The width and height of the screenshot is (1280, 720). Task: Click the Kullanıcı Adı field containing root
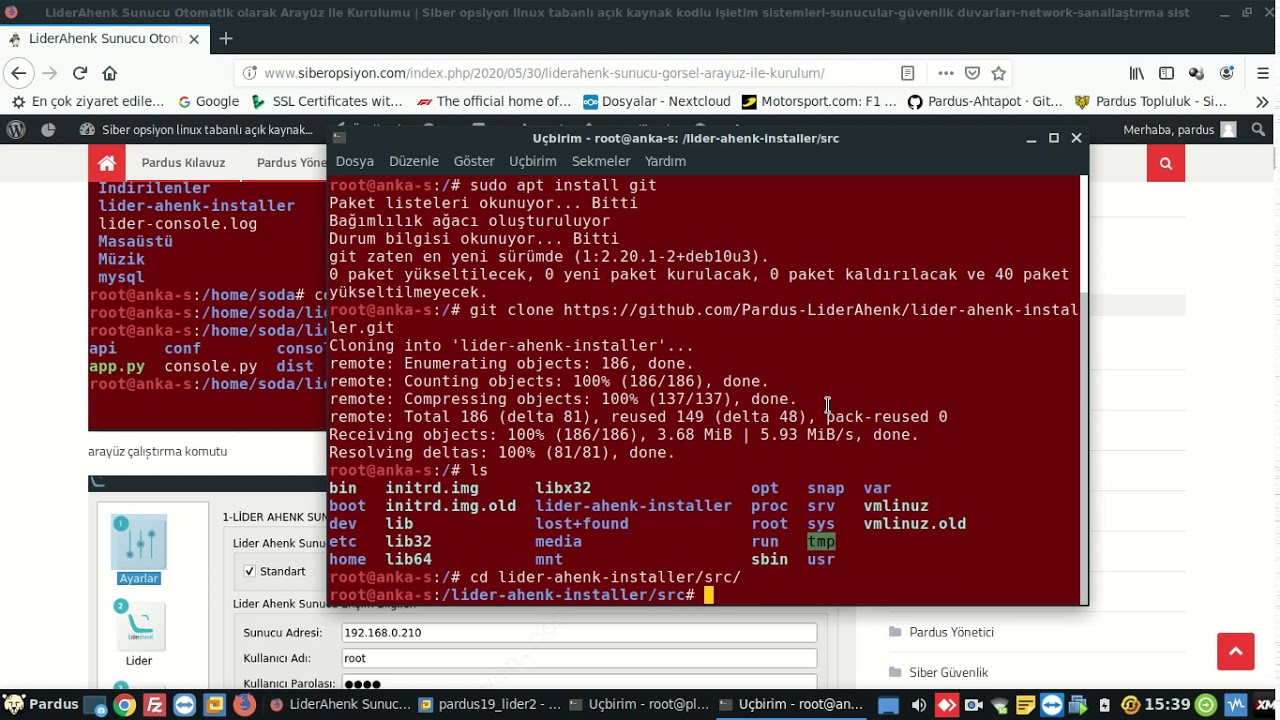pos(579,658)
